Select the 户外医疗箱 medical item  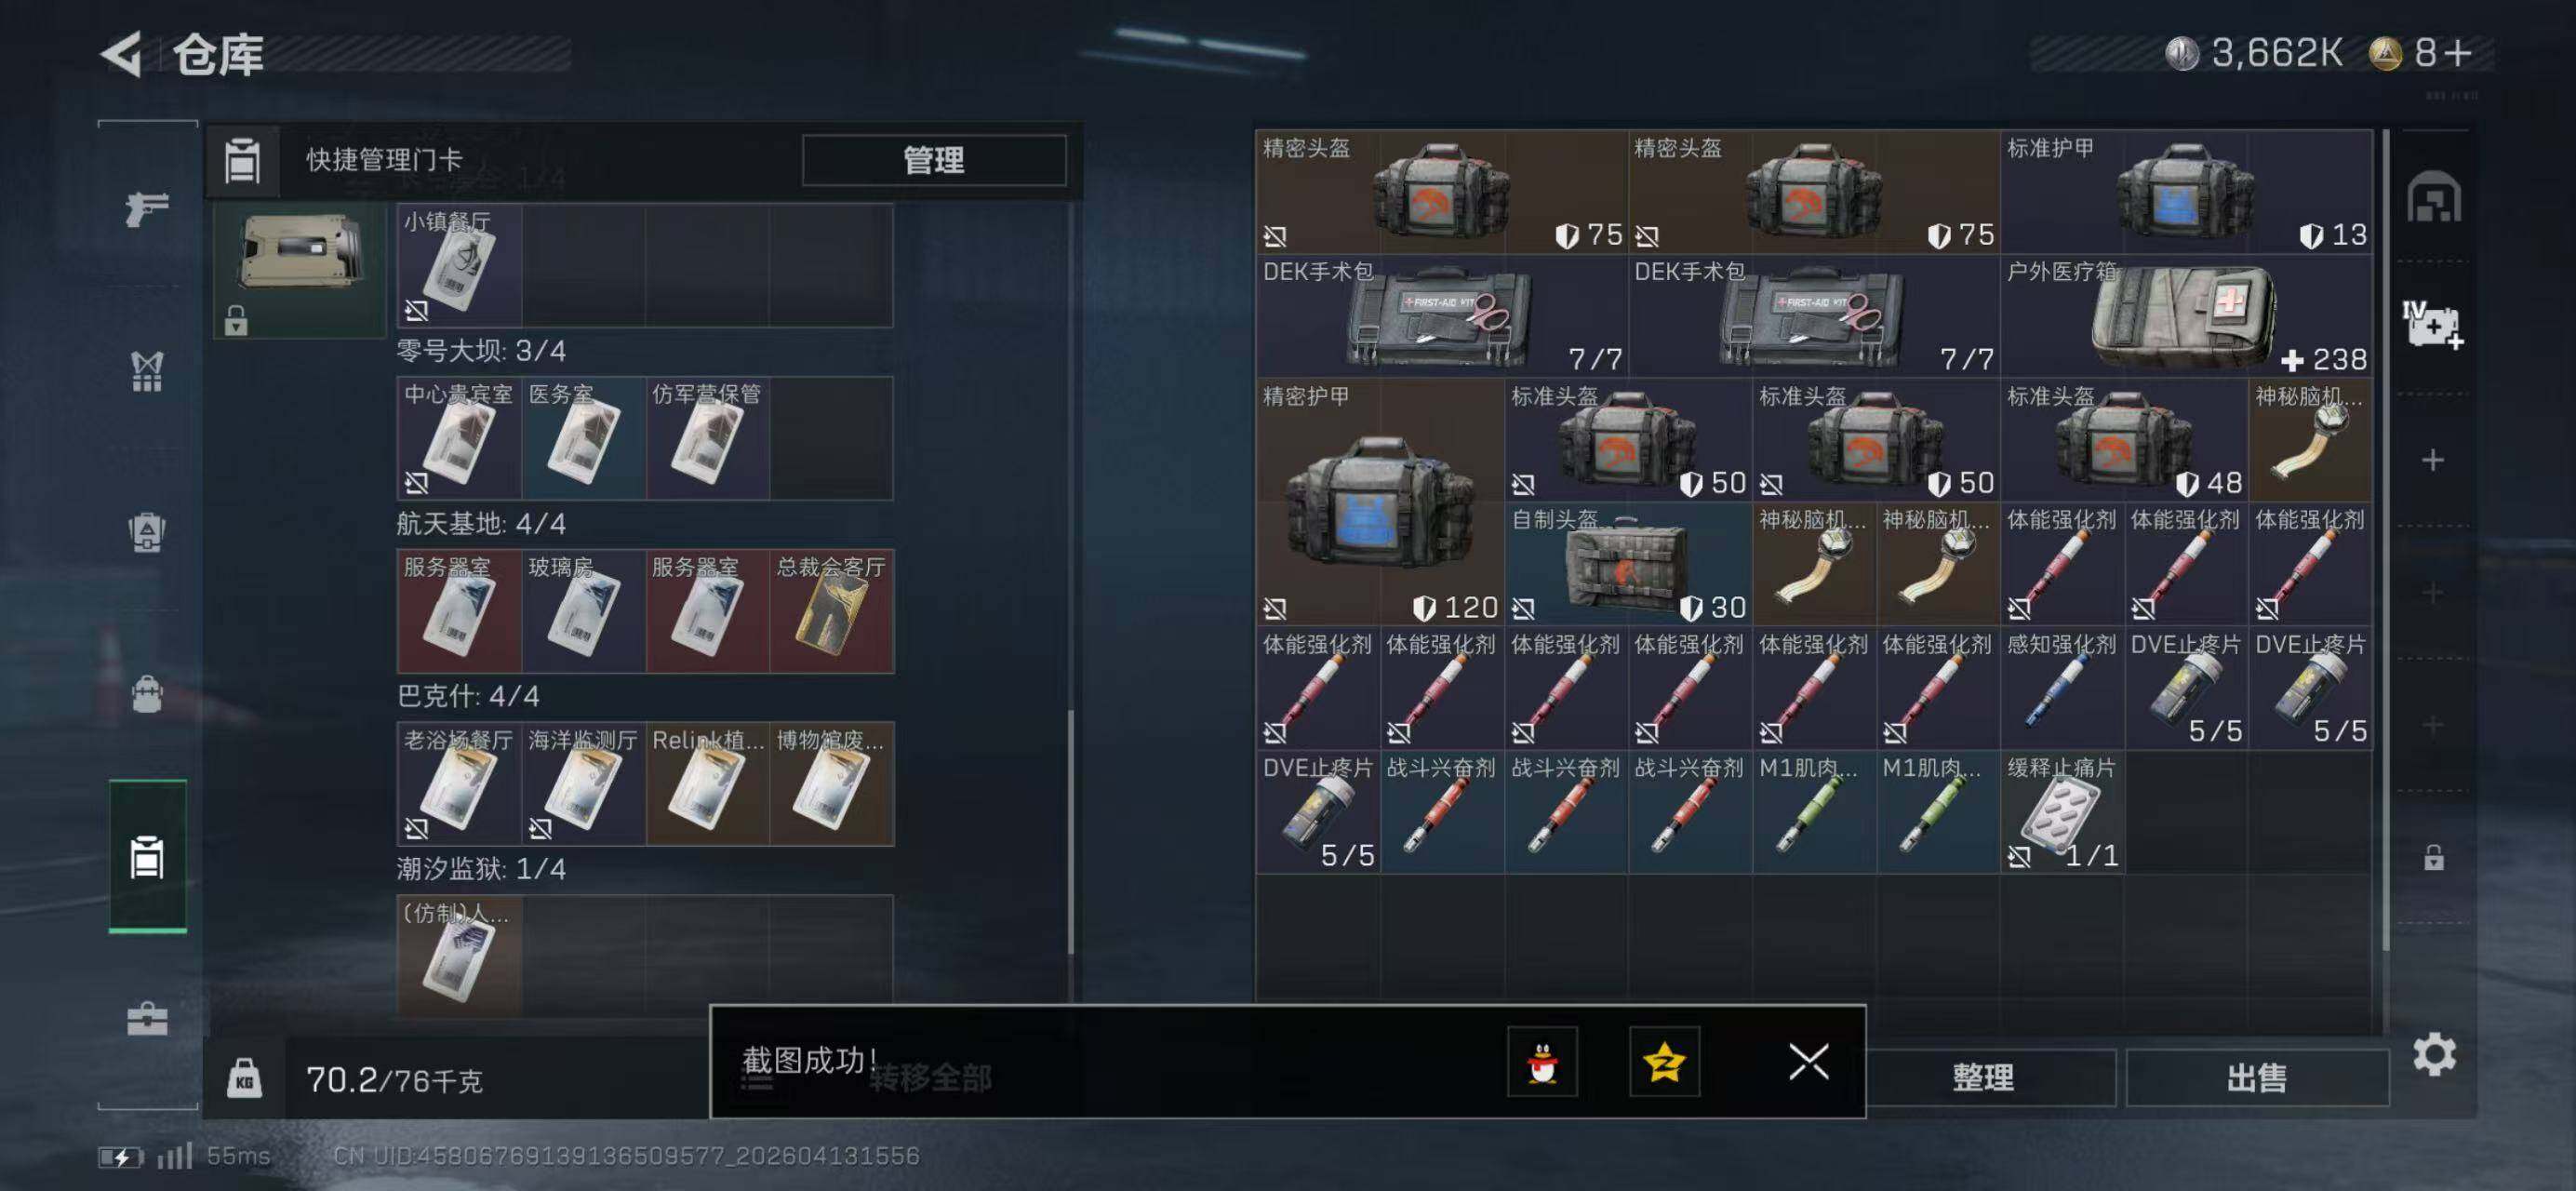pyautogui.click(x=2186, y=316)
